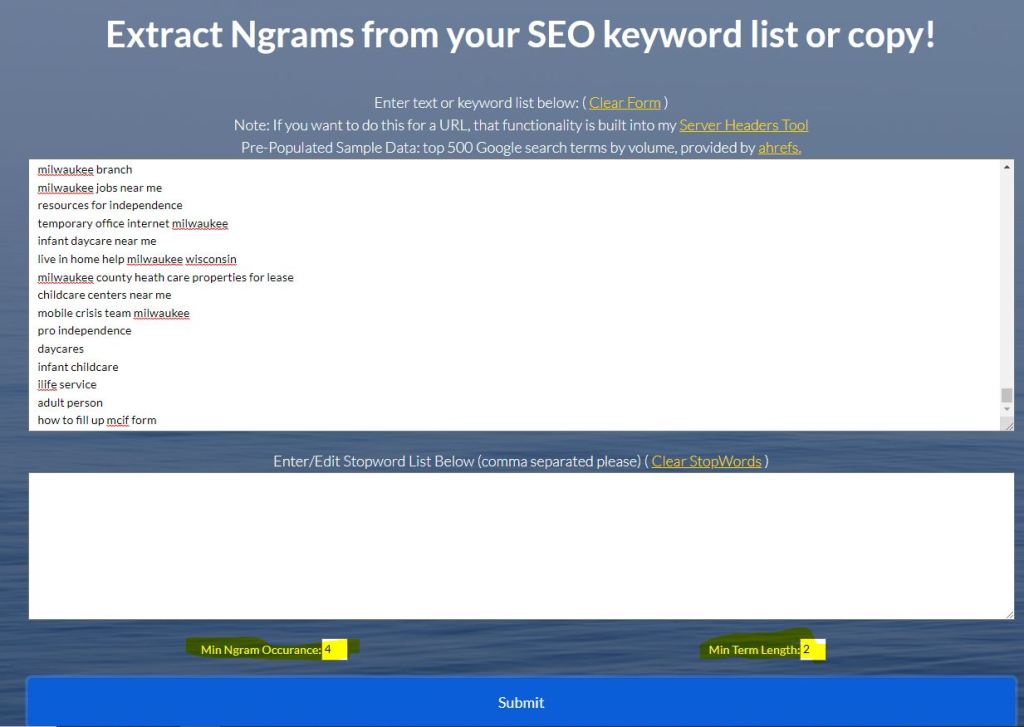Focus the Min Ngram Occurance field
Image resolution: width=1024 pixels, height=727 pixels.
334,650
